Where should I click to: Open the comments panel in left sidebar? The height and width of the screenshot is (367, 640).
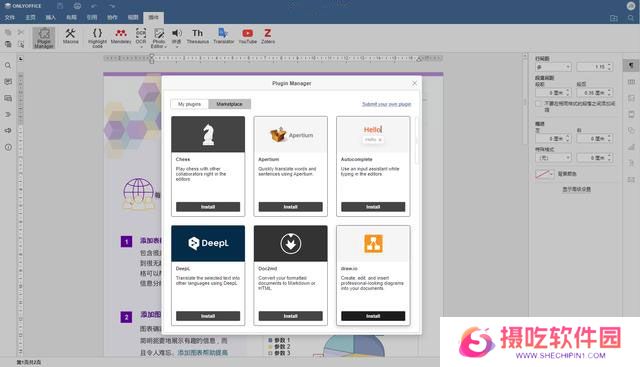click(x=8, y=82)
